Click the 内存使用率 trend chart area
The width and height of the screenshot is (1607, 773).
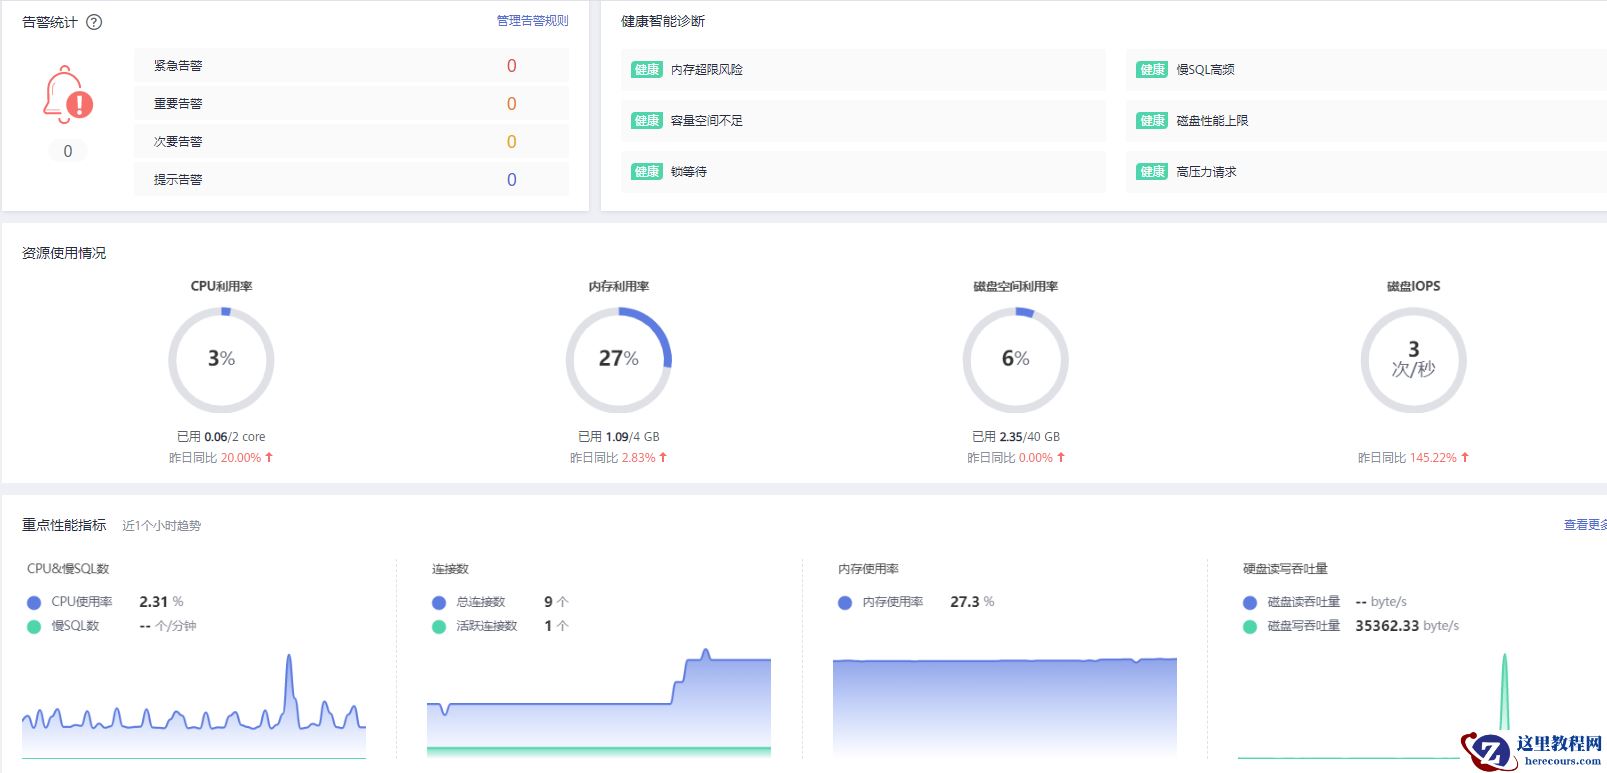1004,706
